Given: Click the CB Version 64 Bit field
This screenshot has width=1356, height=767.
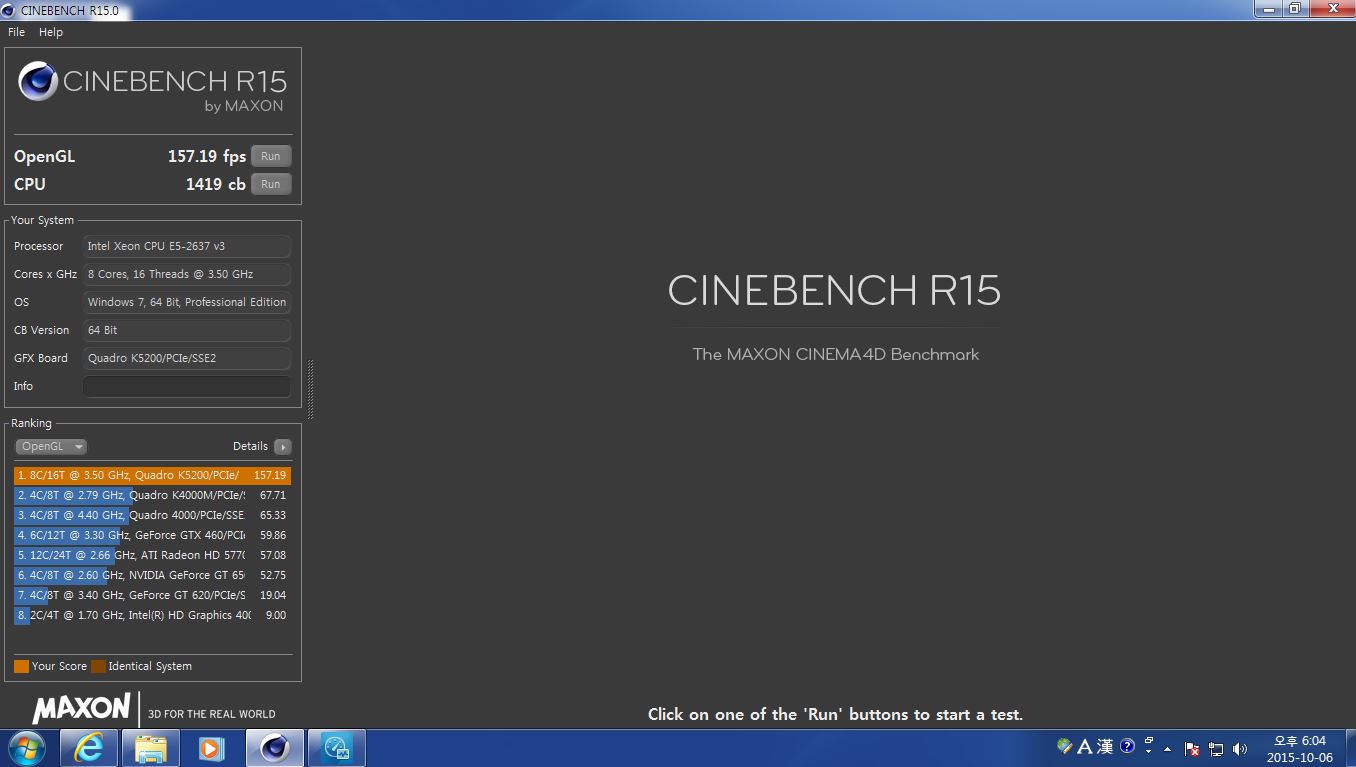Looking at the screenshot, I should (187, 330).
